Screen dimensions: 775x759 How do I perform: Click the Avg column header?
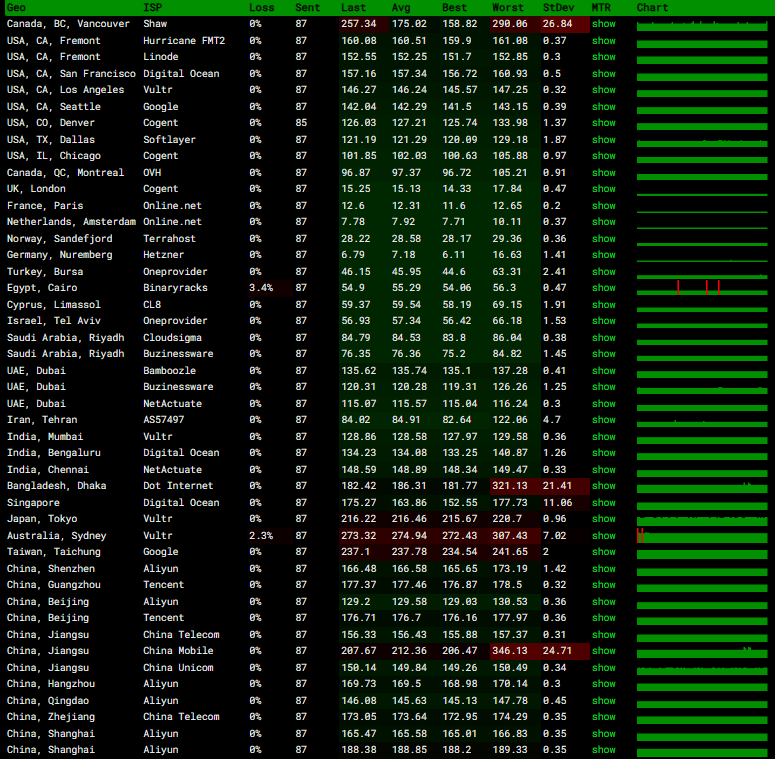click(x=401, y=7)
